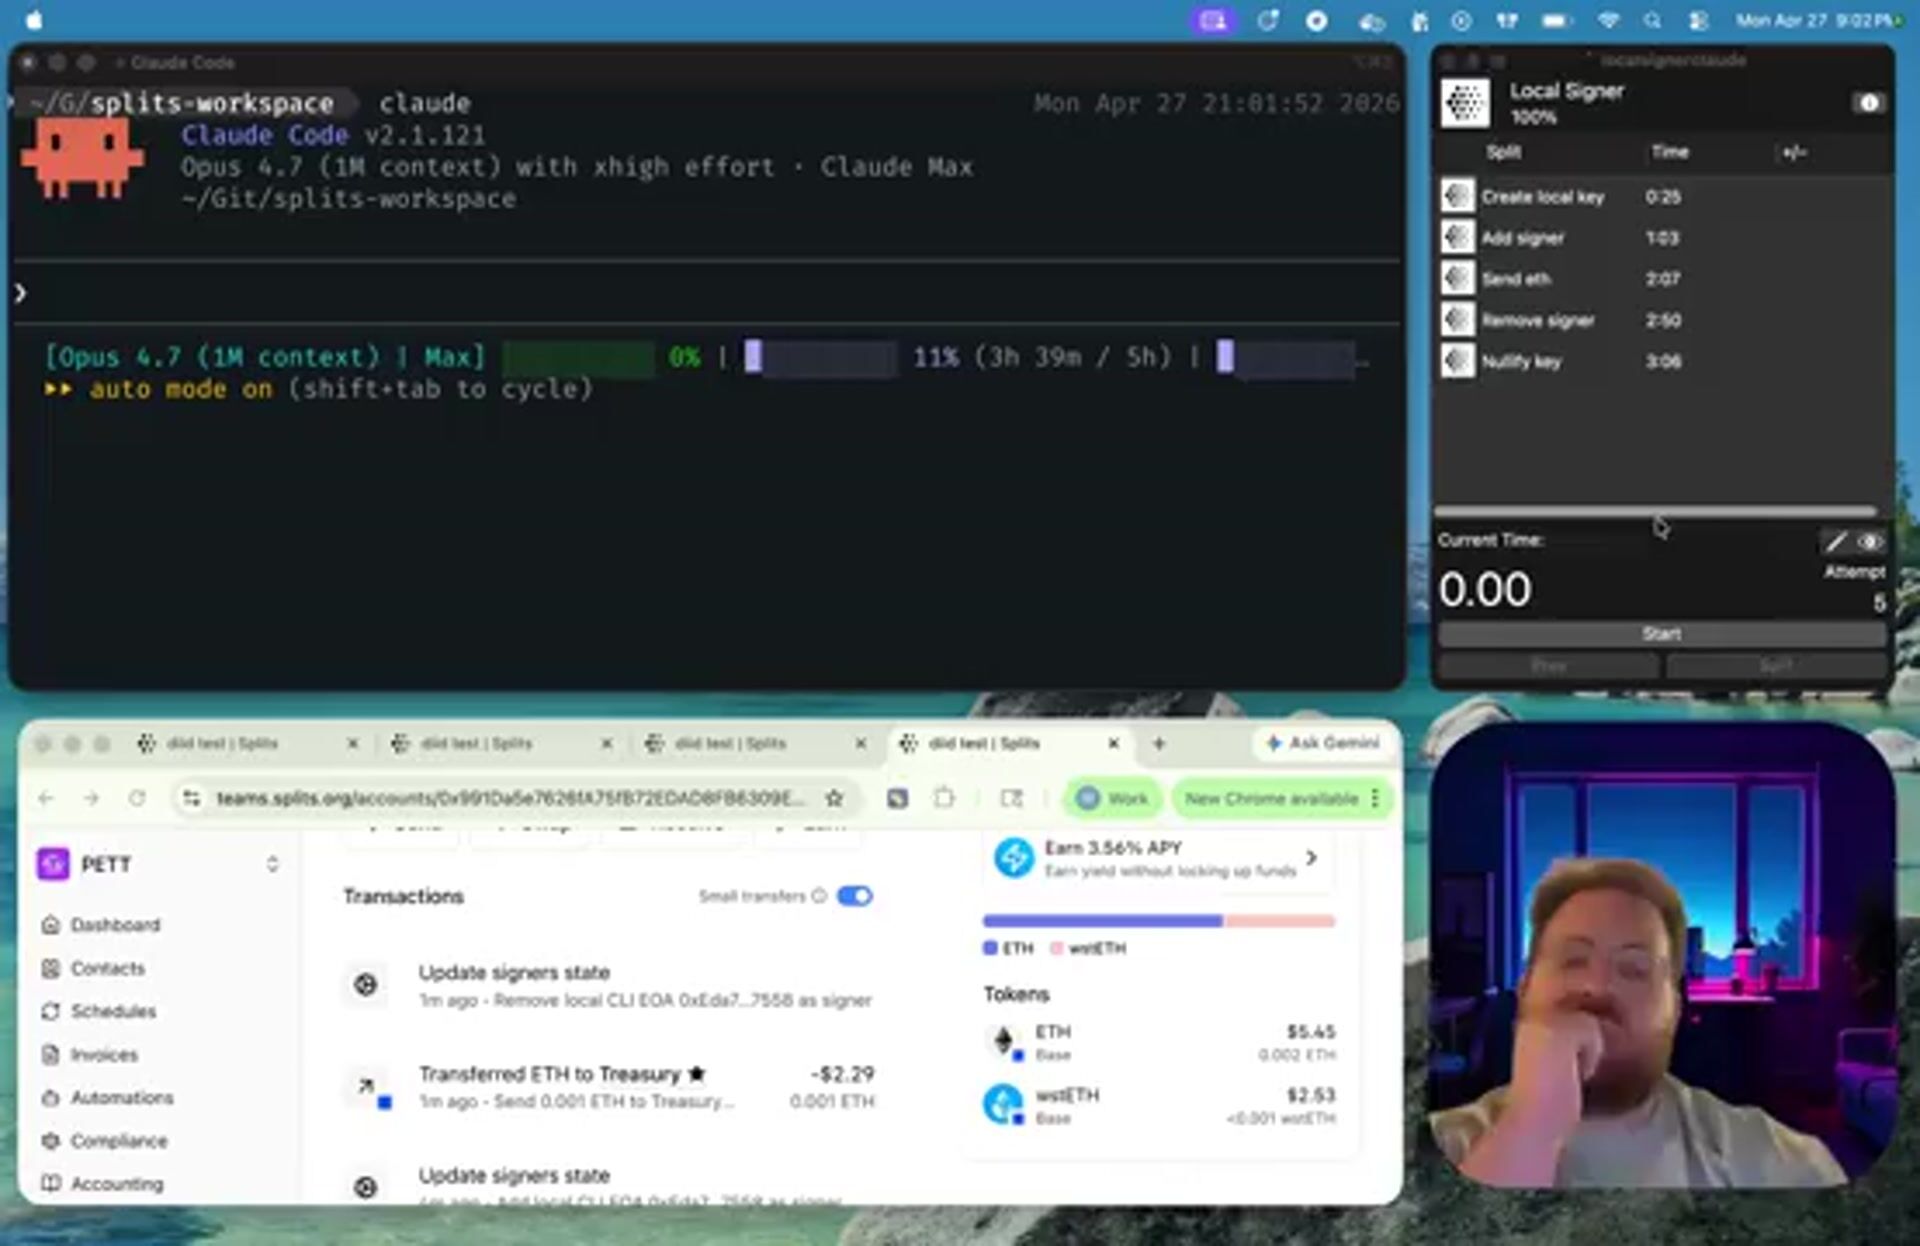Click the dark extension icon after the address bar

click(897, 798)
